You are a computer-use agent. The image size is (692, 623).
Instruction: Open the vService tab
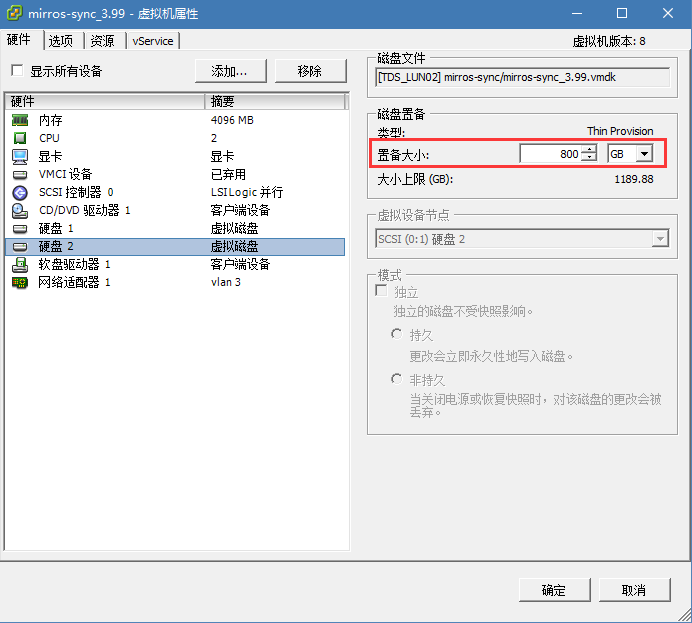click(x=152, y=41)
